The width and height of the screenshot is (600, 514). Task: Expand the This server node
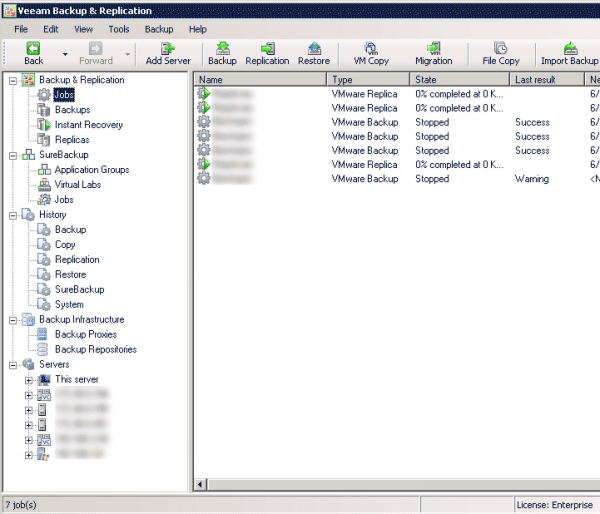(28, 380)
